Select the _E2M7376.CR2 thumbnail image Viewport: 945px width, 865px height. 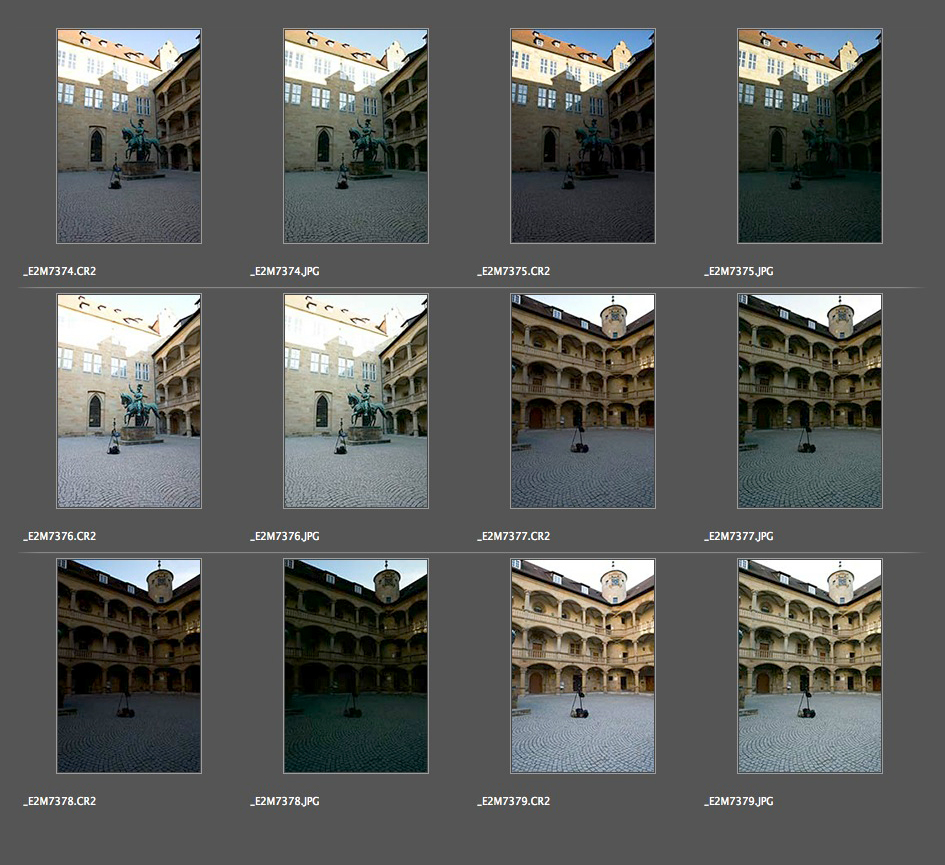129,401
